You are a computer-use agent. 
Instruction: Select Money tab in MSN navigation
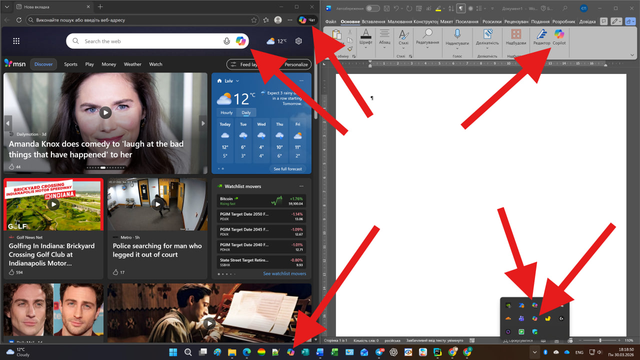click(109, 64)
